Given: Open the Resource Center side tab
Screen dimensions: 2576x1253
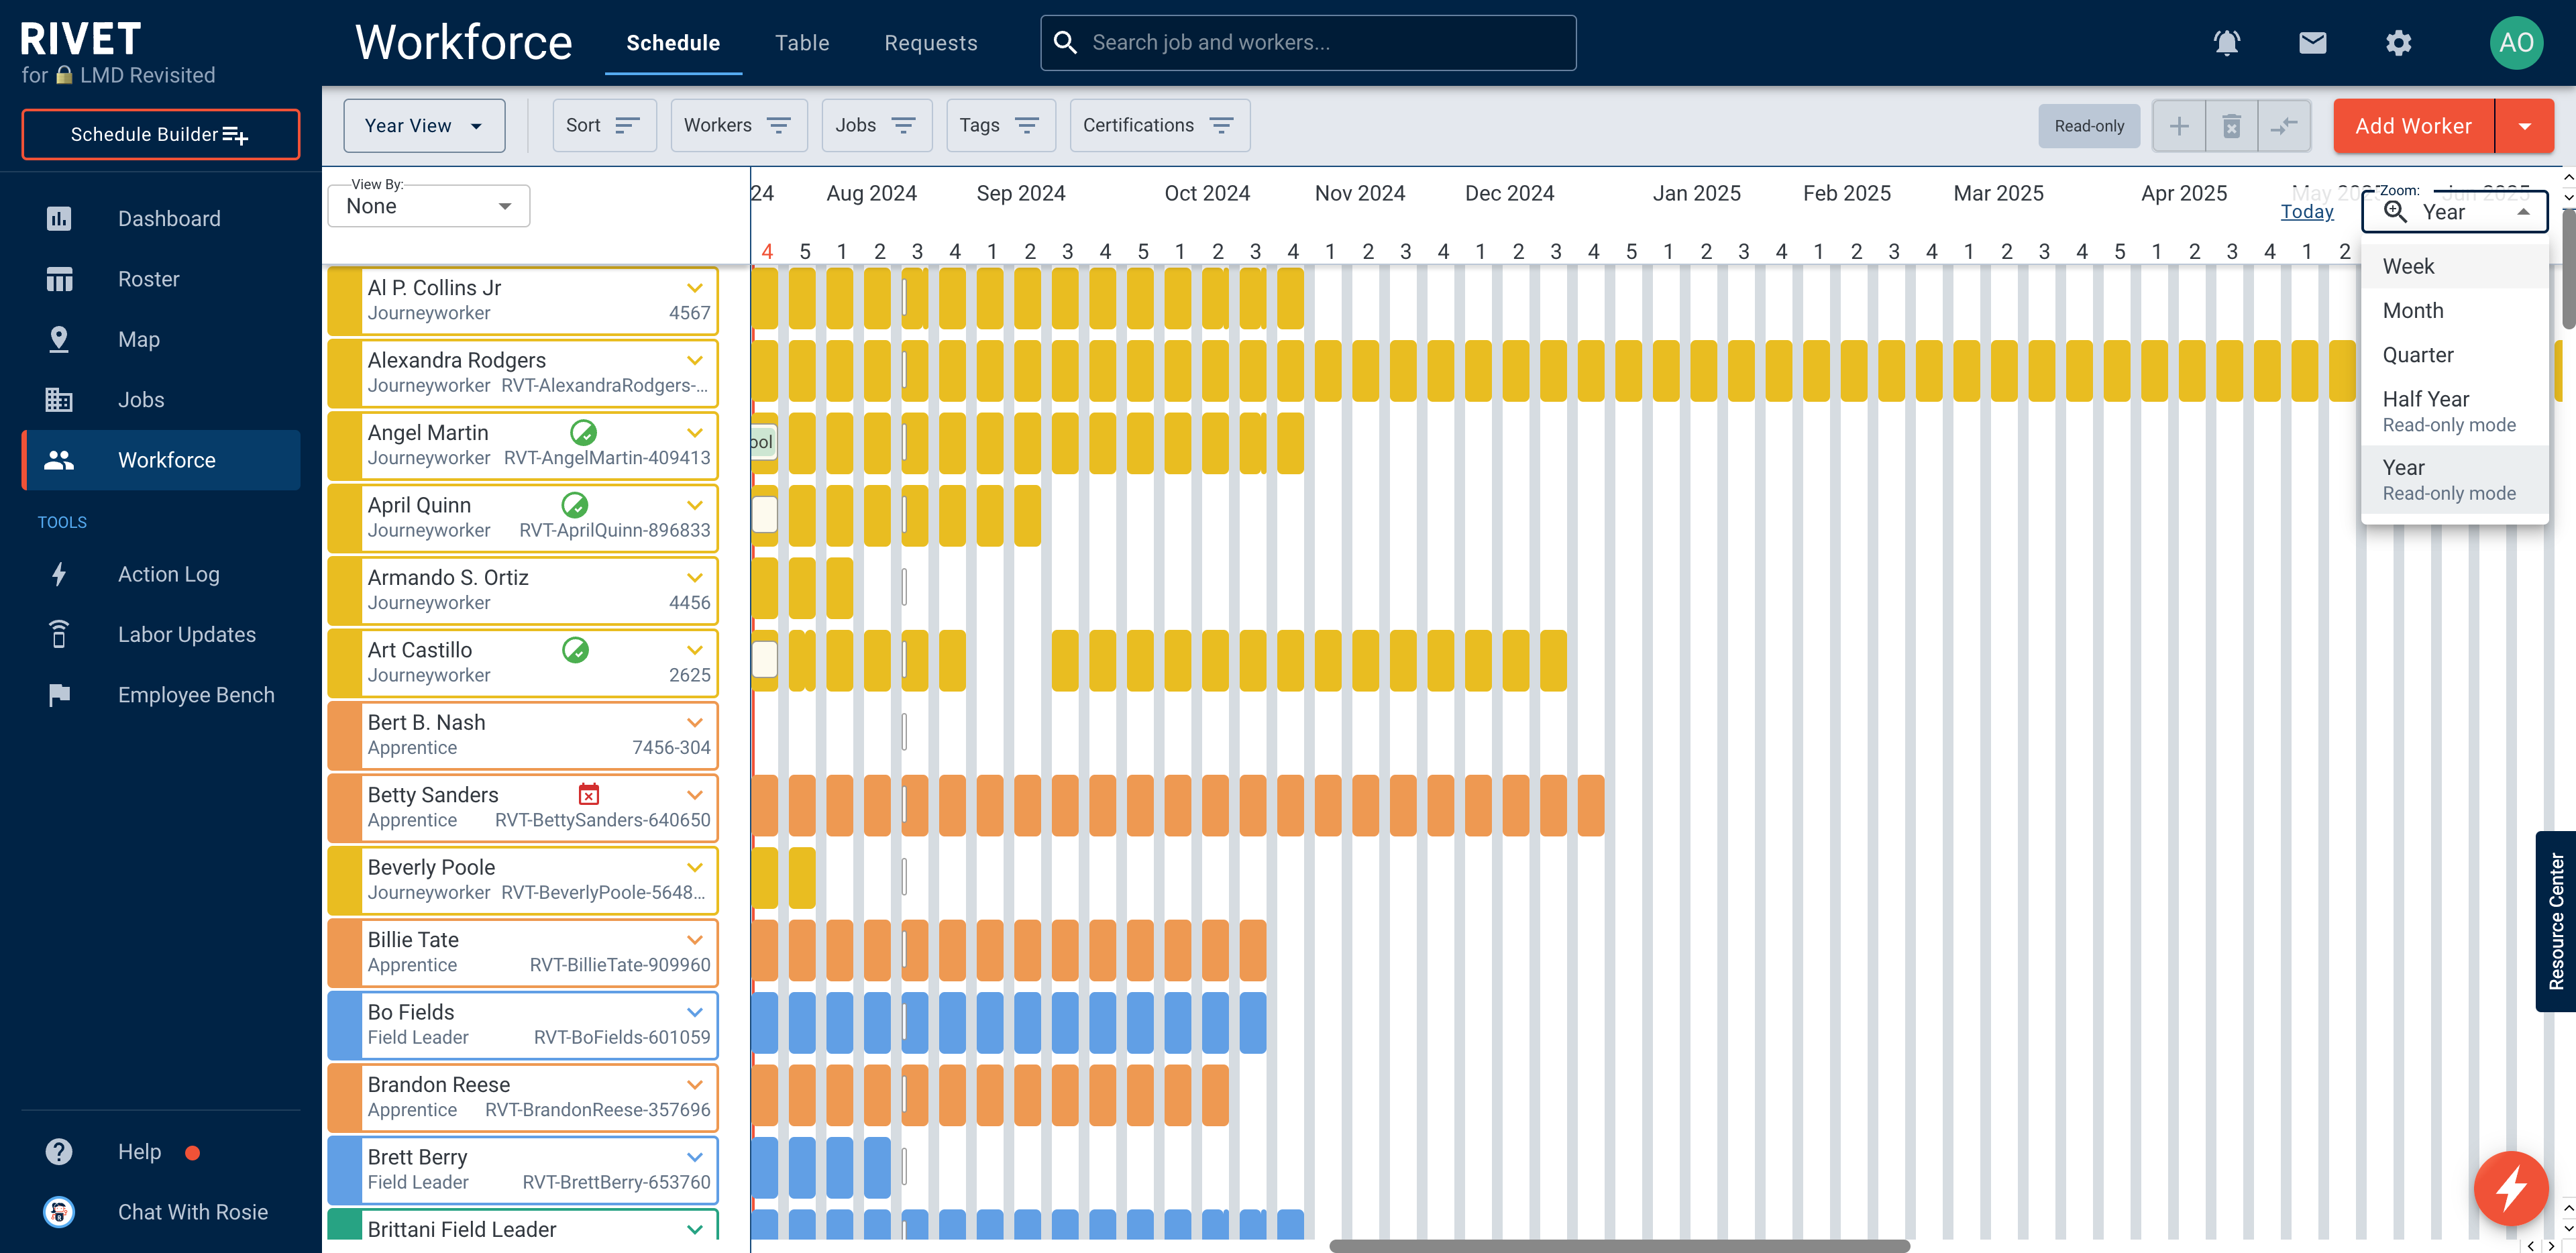Looking at the screenshot, I should pyautogui.click(x=2556, y=921).
